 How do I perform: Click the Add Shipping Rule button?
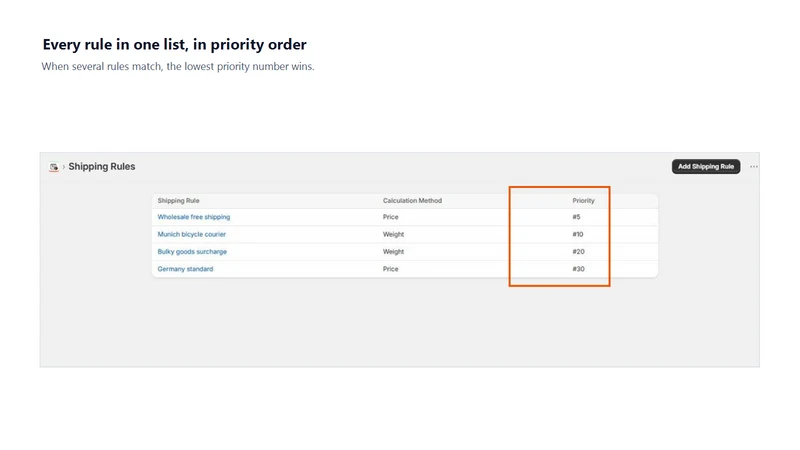pos(706,166)
